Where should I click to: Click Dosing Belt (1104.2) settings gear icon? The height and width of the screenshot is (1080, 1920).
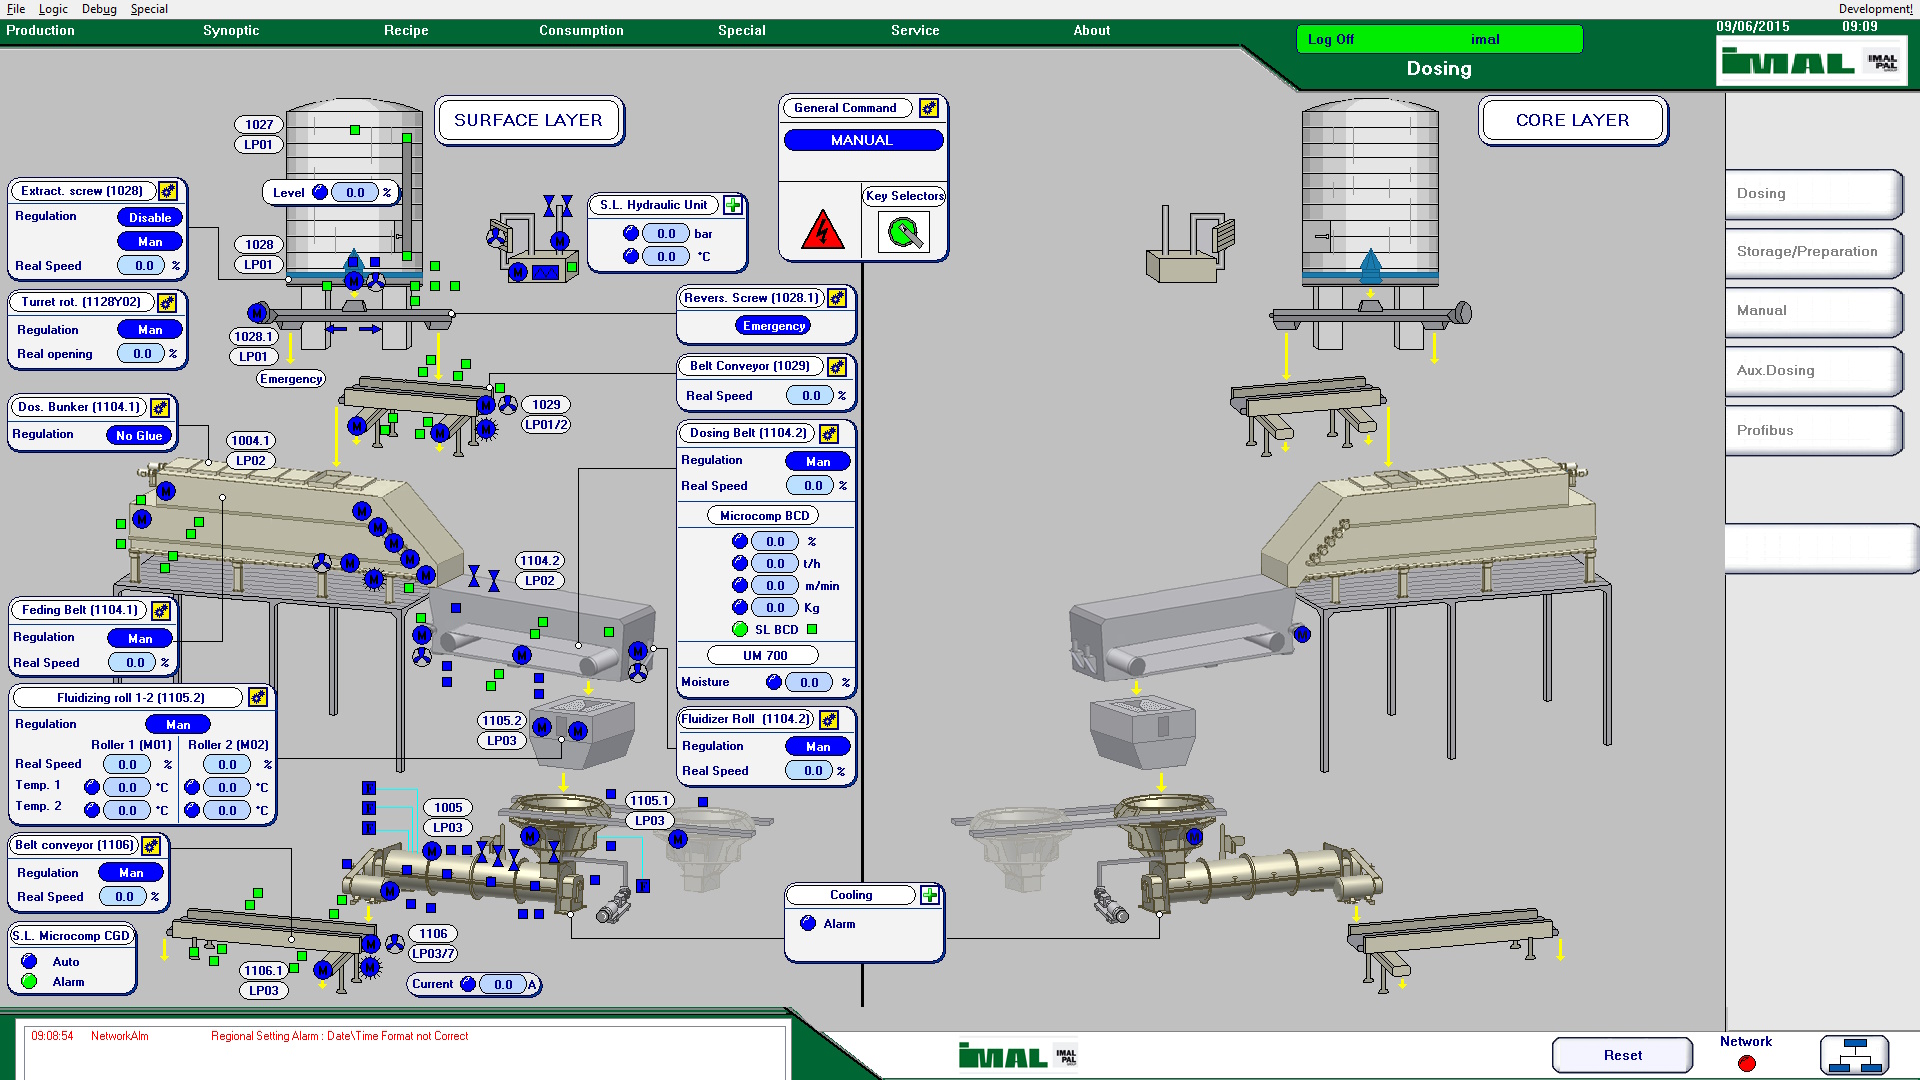click(829, 433)
